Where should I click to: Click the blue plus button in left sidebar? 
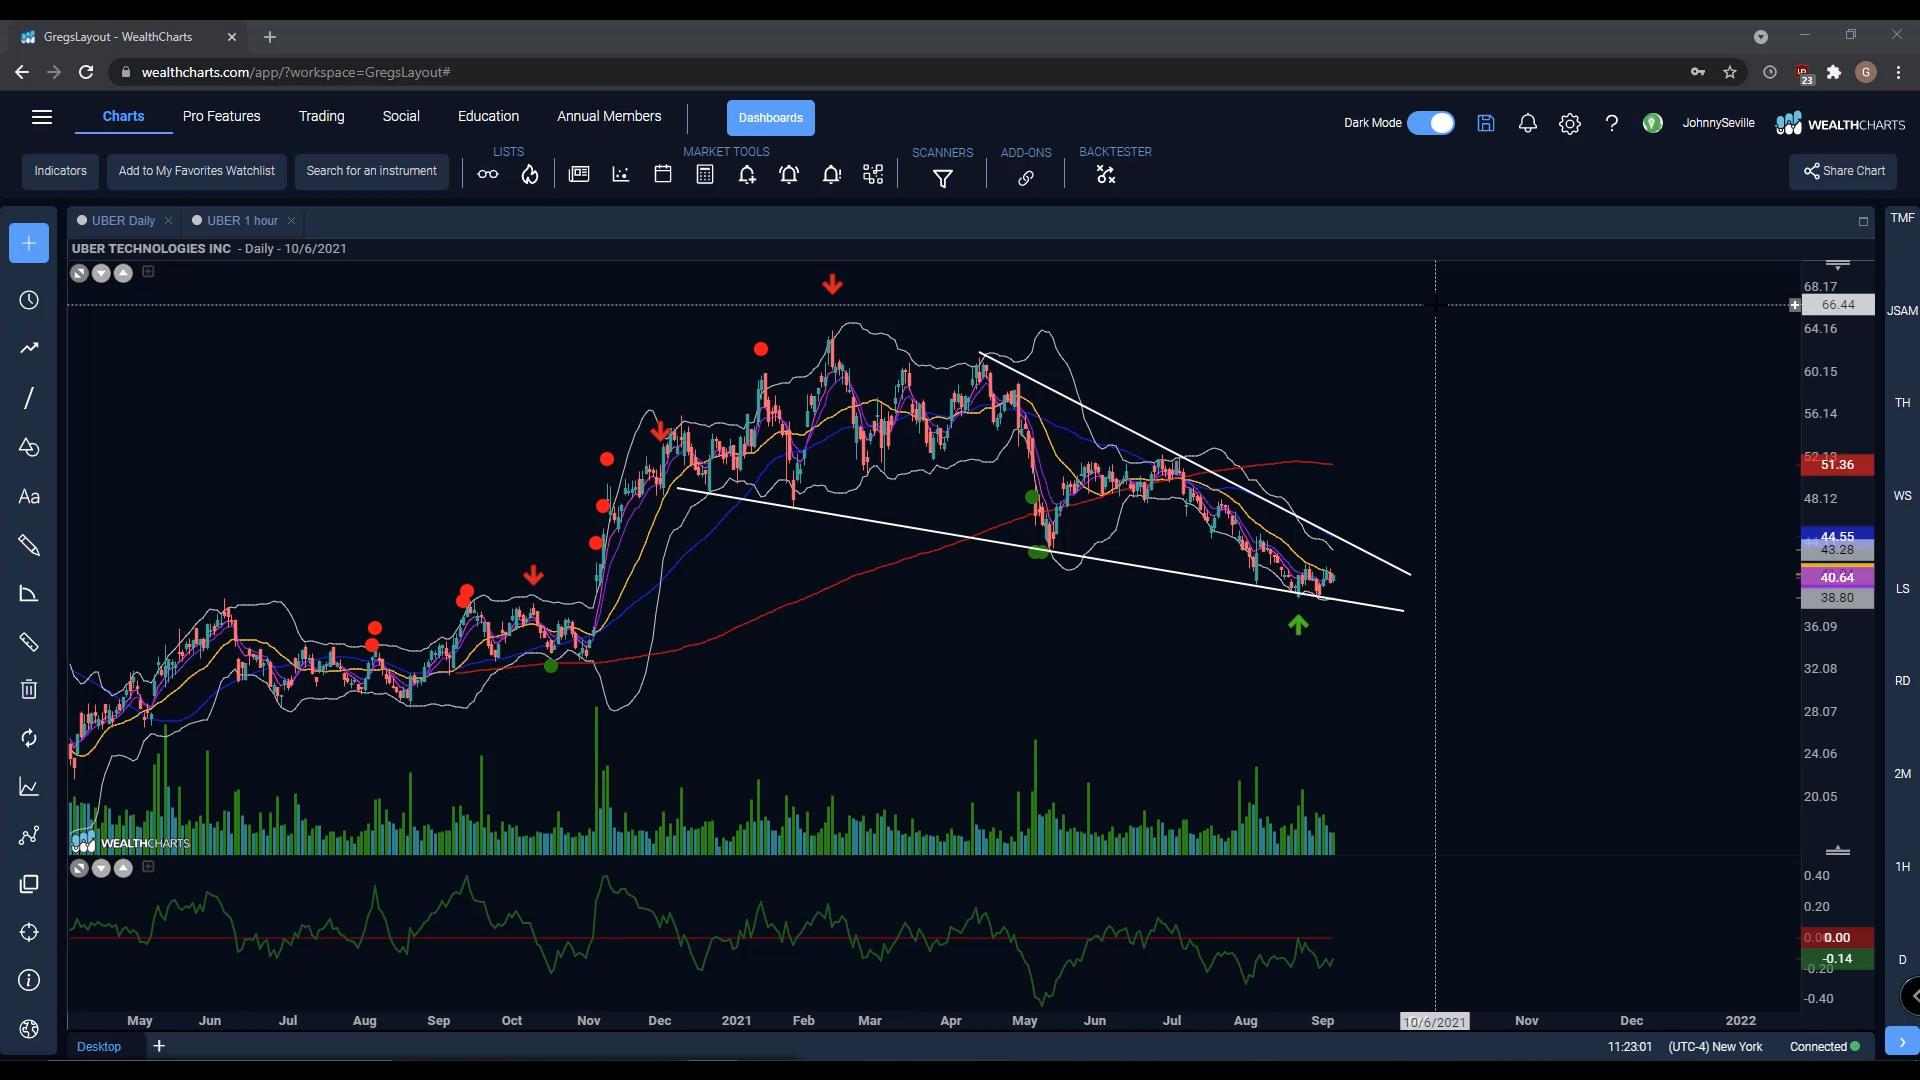click(29, 243)
